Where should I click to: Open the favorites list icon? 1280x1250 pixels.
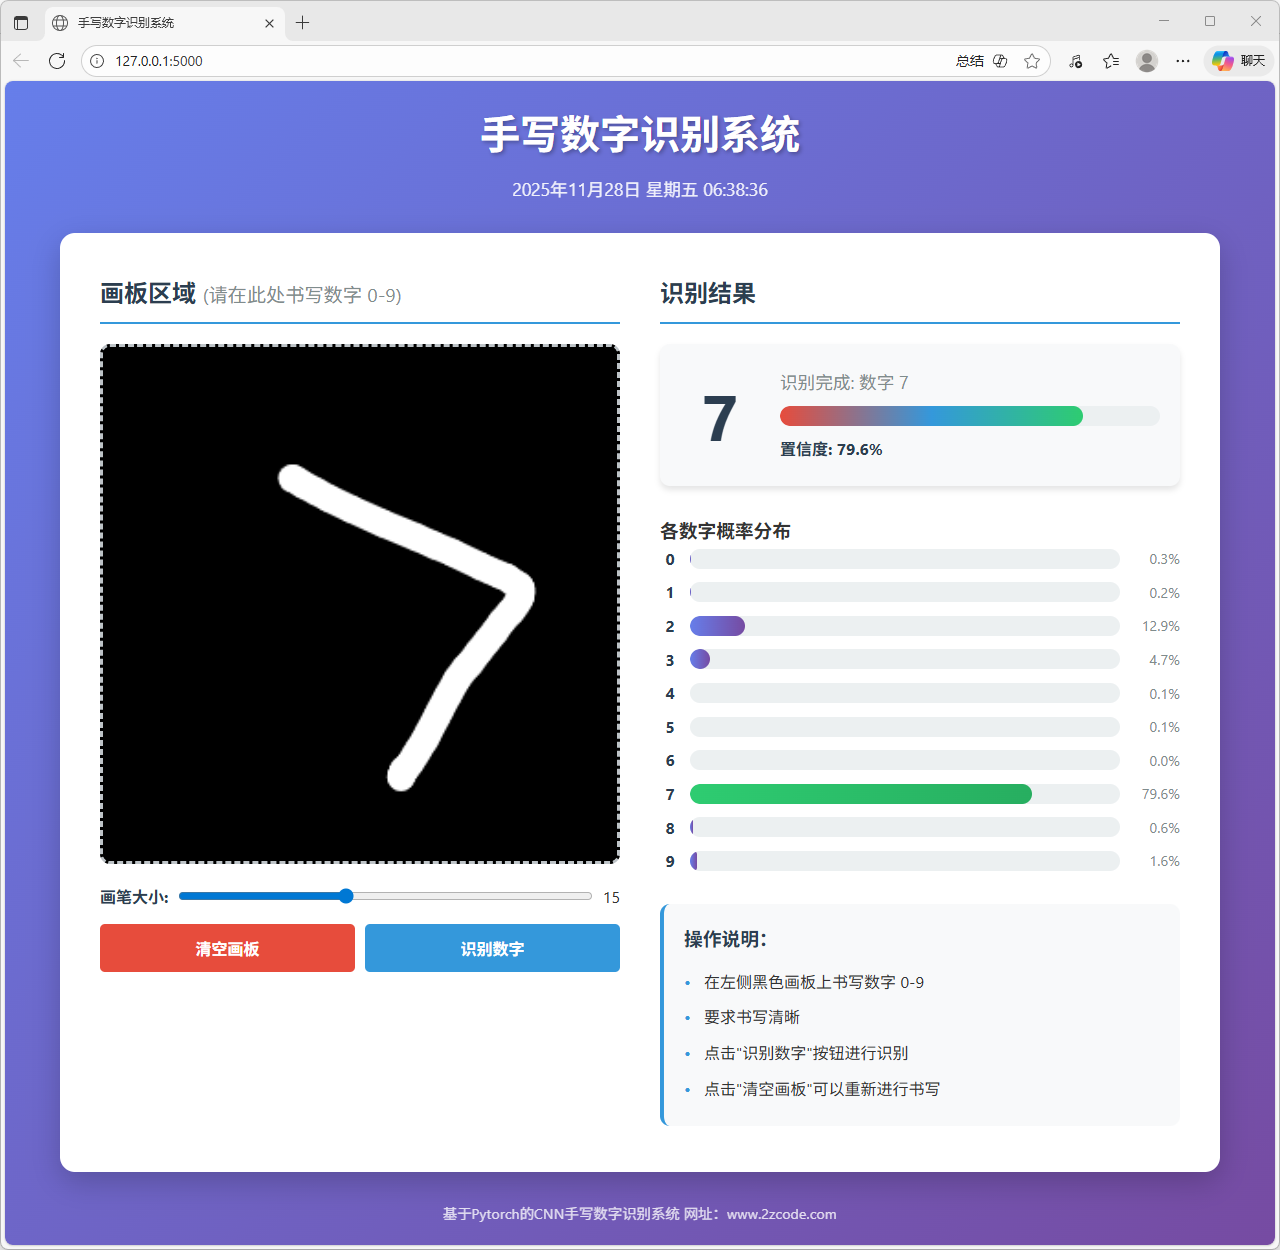[1110, 61]
